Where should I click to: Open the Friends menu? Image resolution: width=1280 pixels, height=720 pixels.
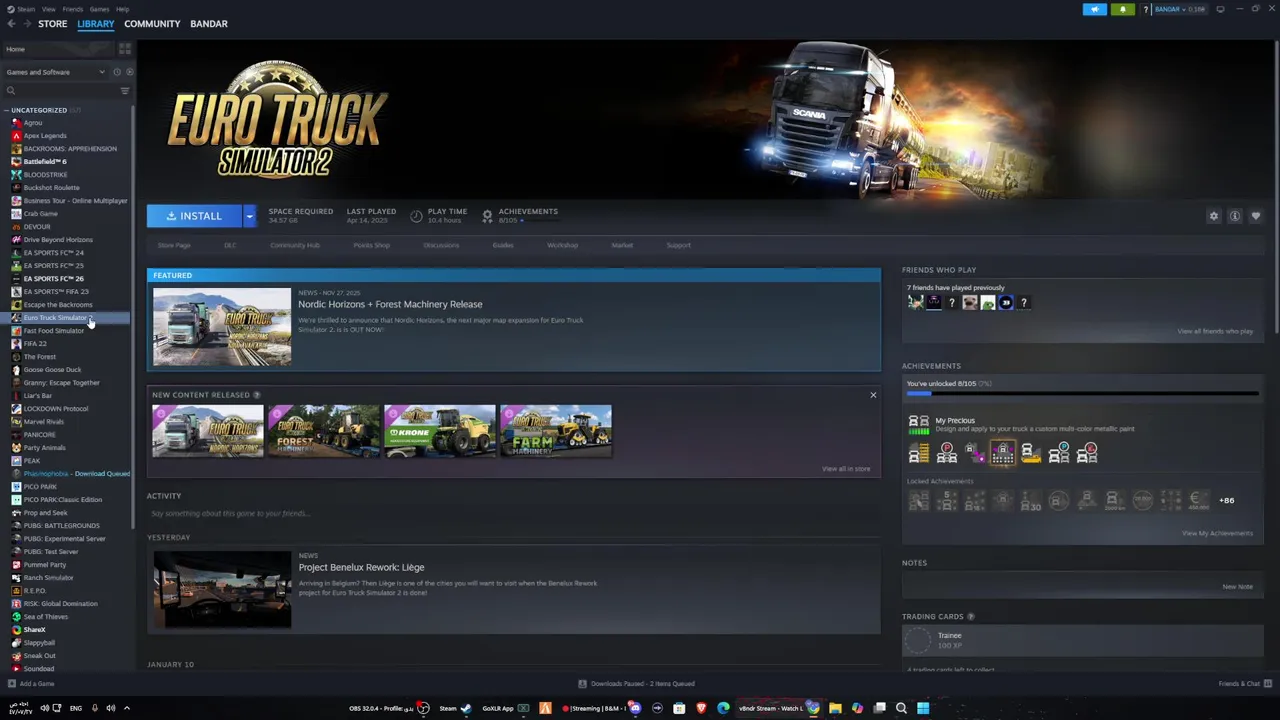[x=73, y=9]
